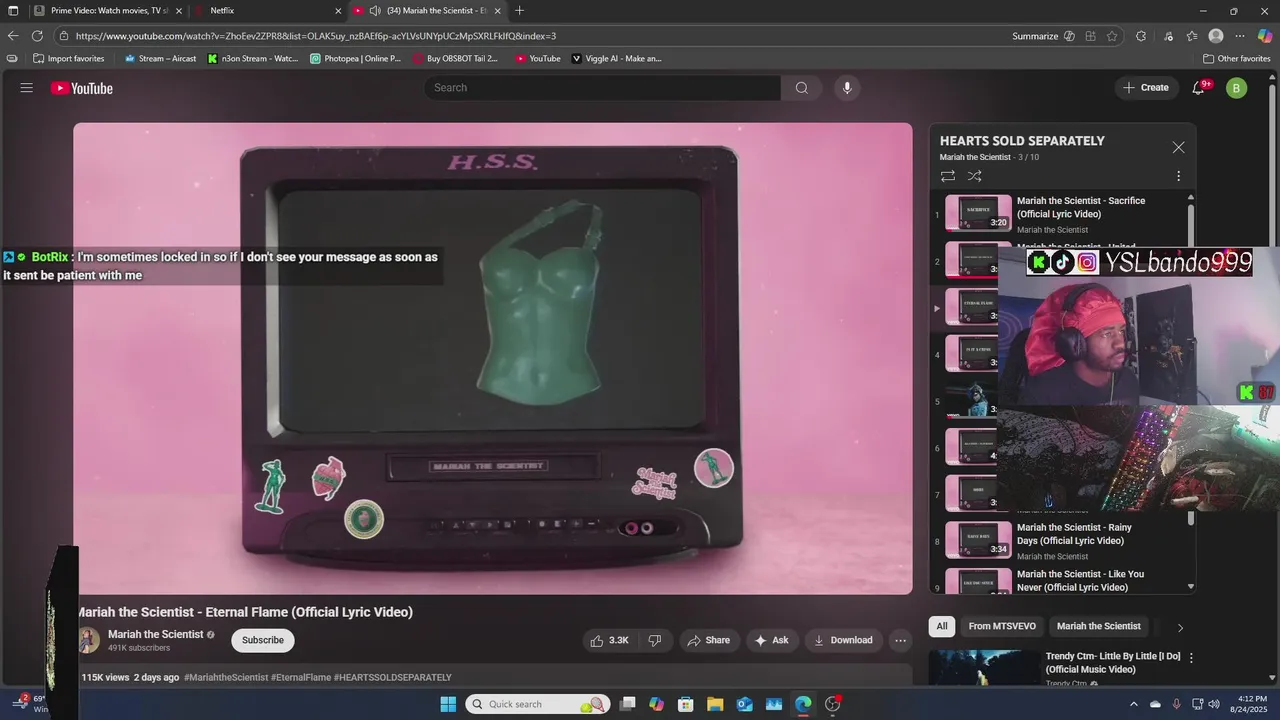The height and width of the screenshot is (720, 1280).
Task: Click the Create button
Action: coord(1146,88)
